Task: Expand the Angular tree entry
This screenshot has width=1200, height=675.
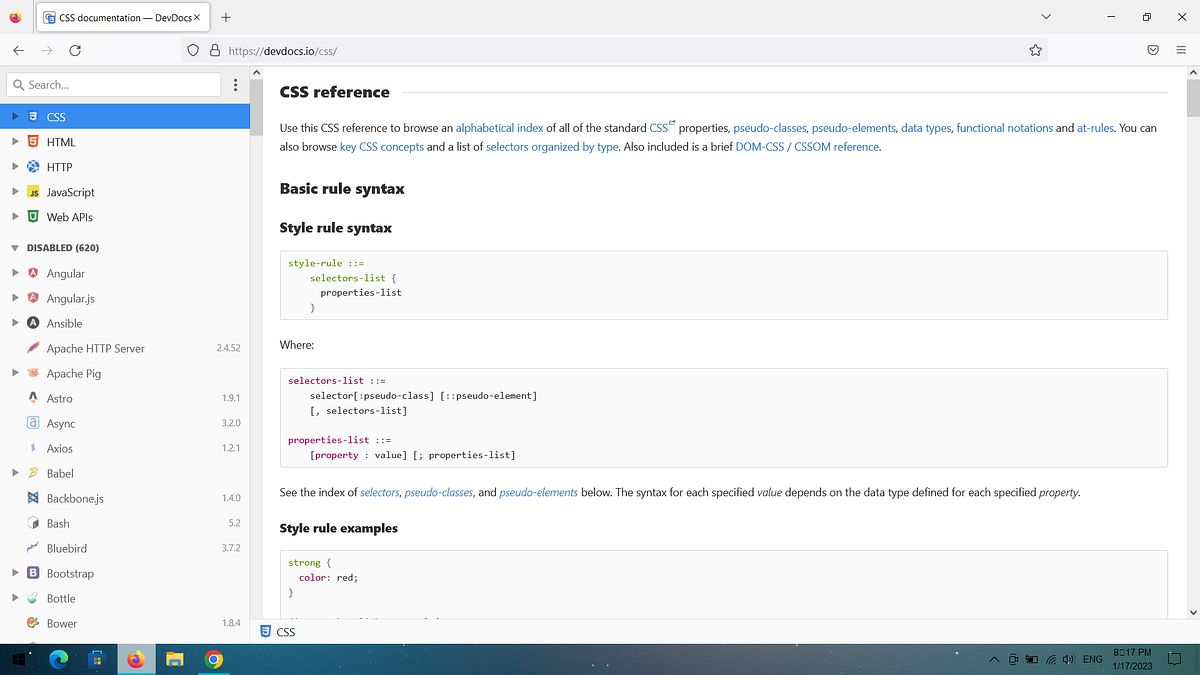Action: pos(14,273)
